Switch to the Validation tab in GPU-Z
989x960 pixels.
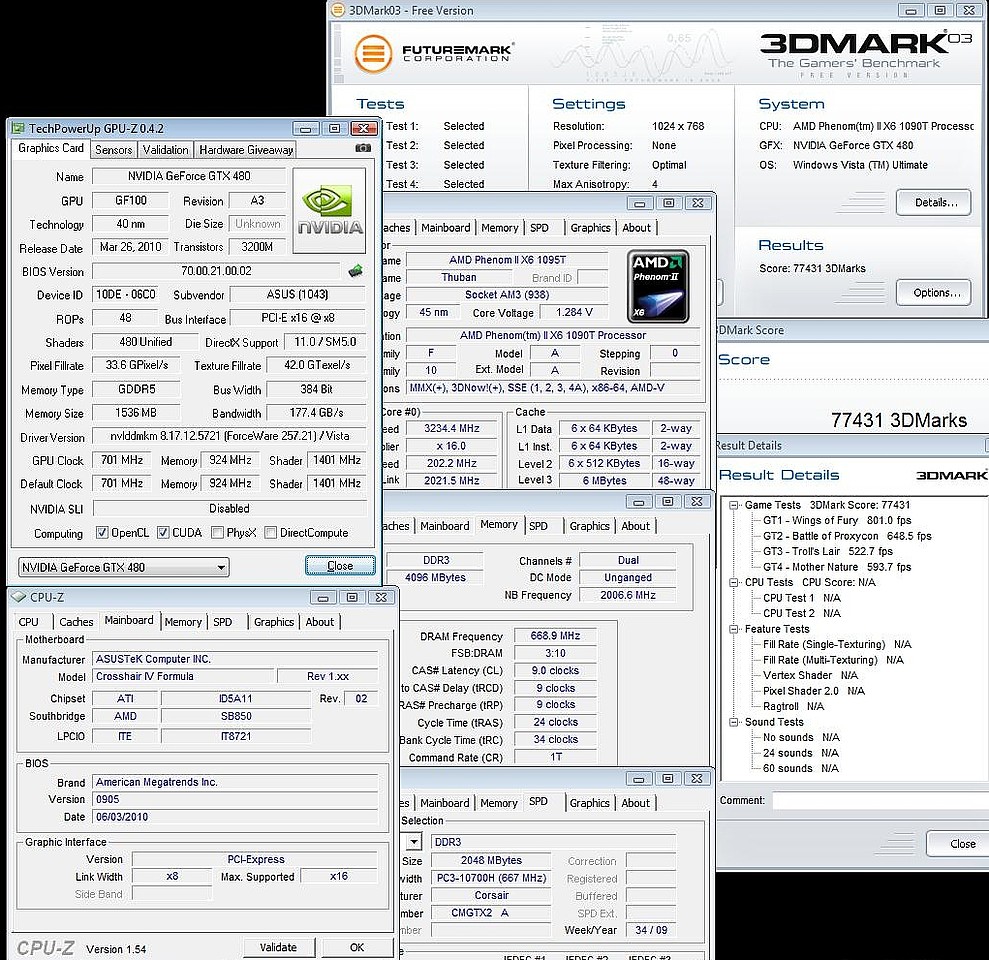coord(165,149)
